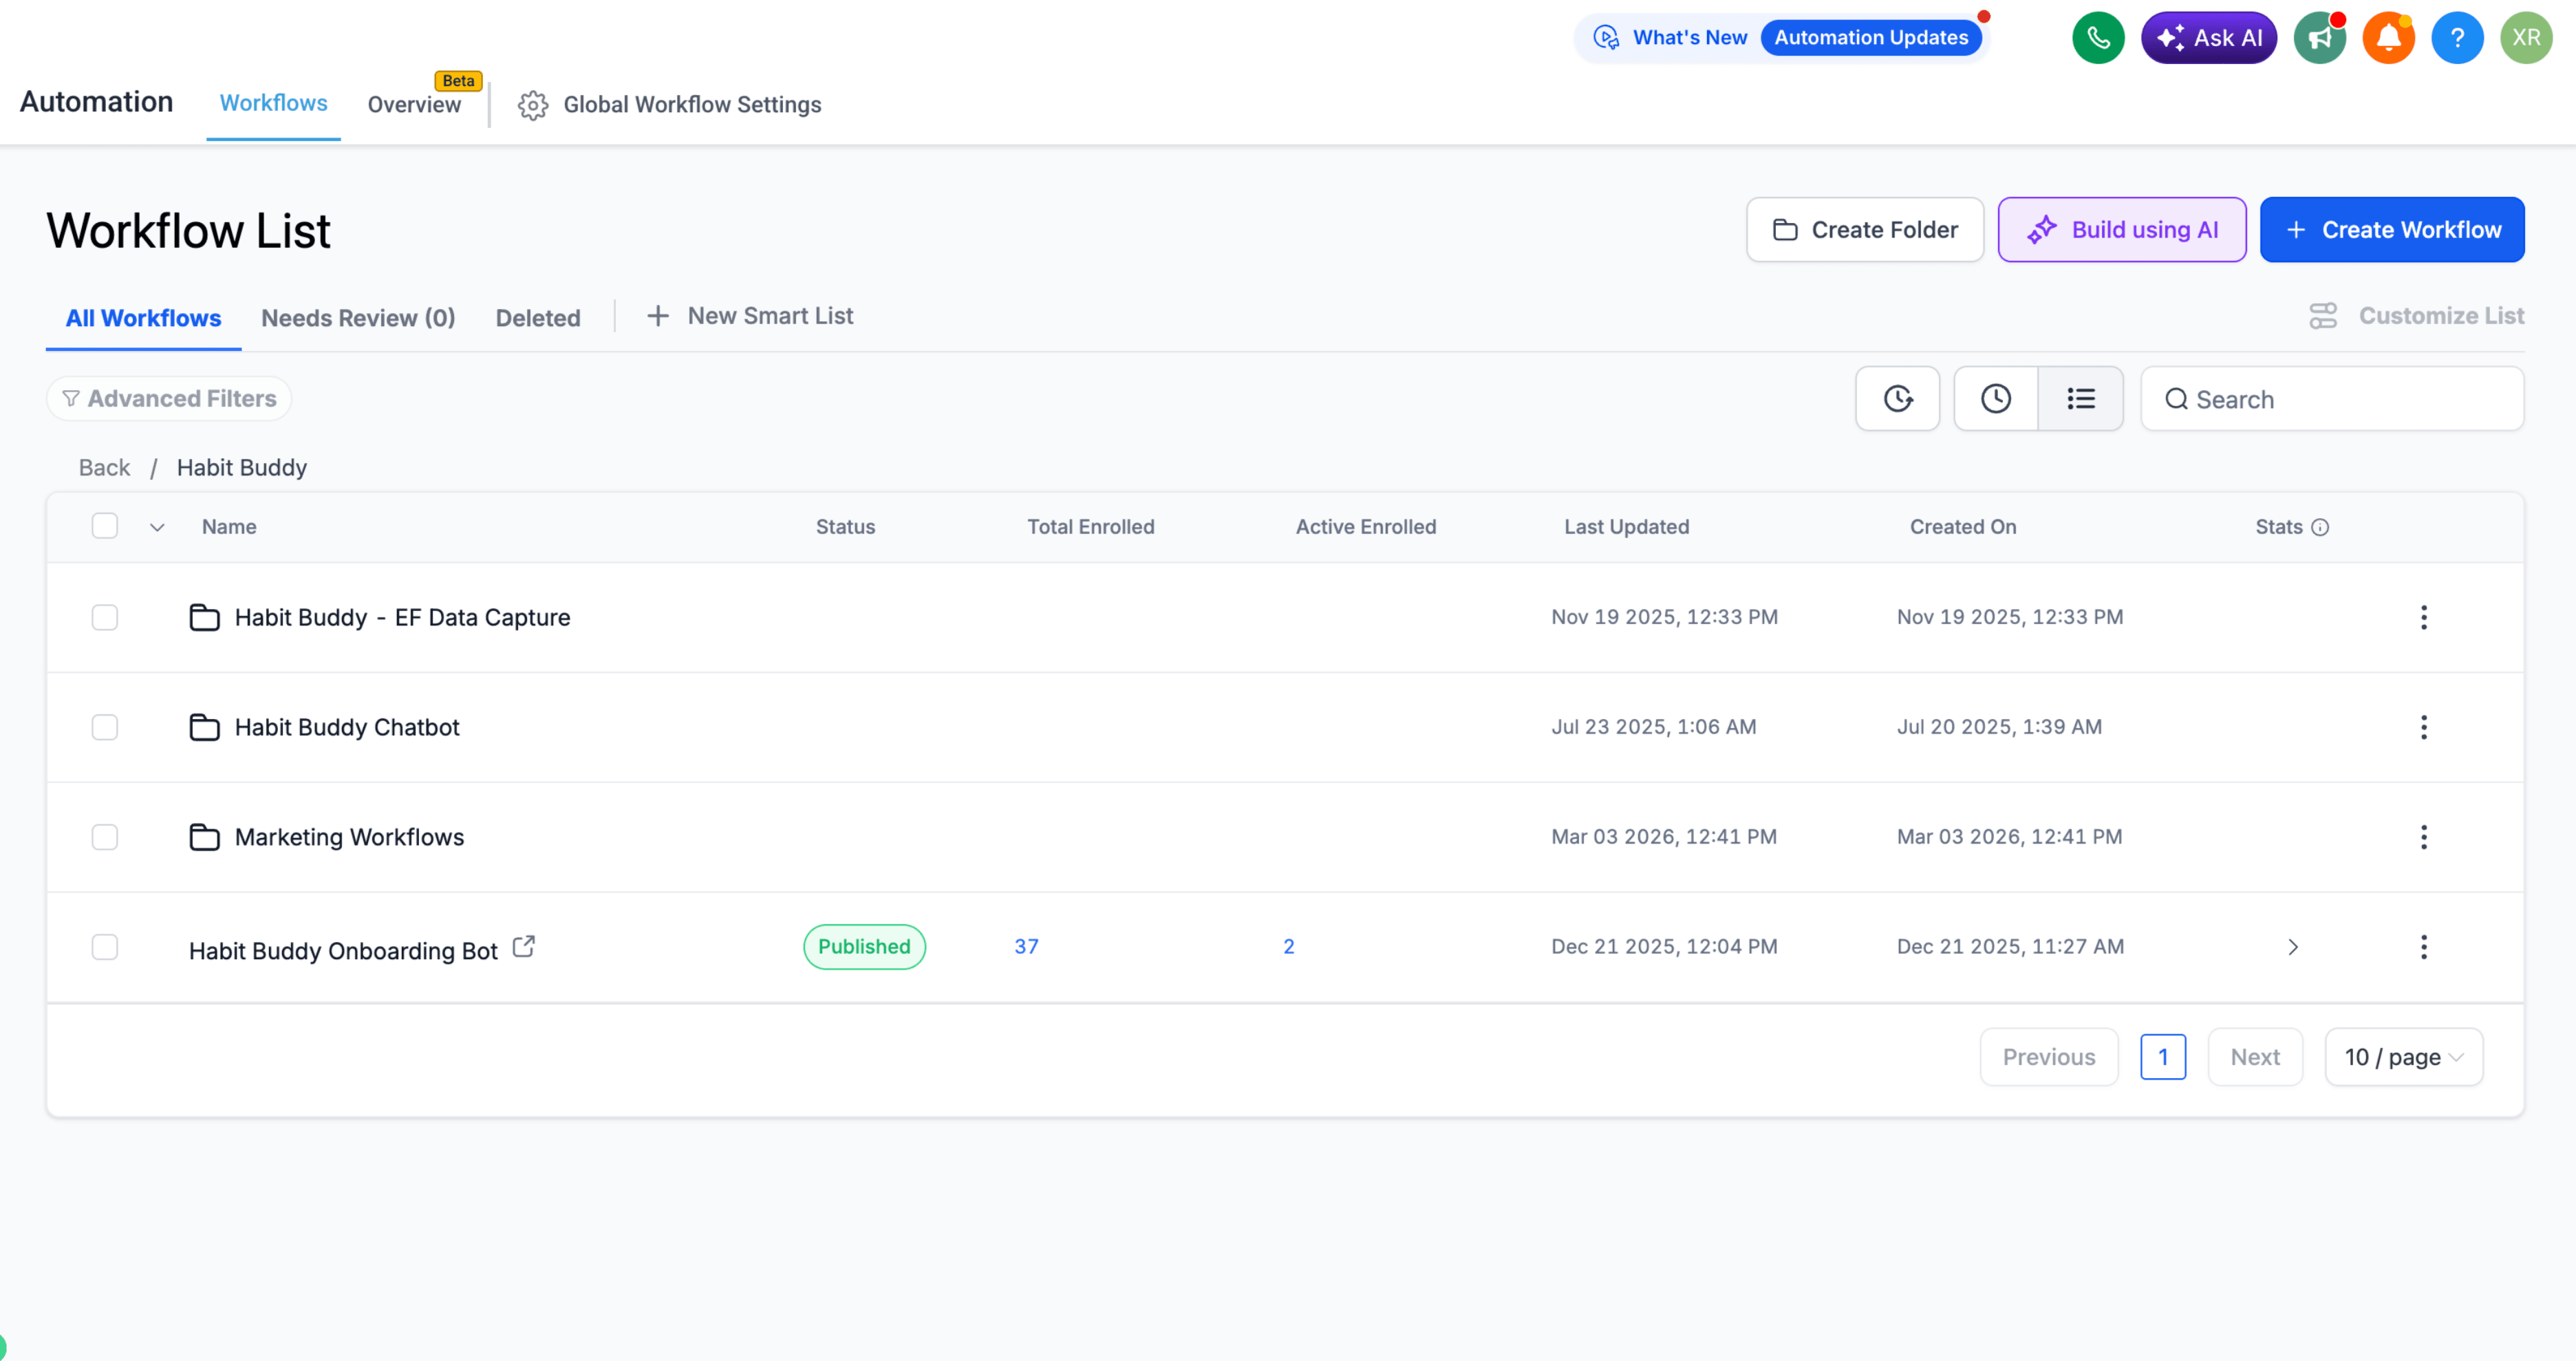Click the Habit Buddy breadcrumb
2576x1361 pixels.
tap(242, 468)
